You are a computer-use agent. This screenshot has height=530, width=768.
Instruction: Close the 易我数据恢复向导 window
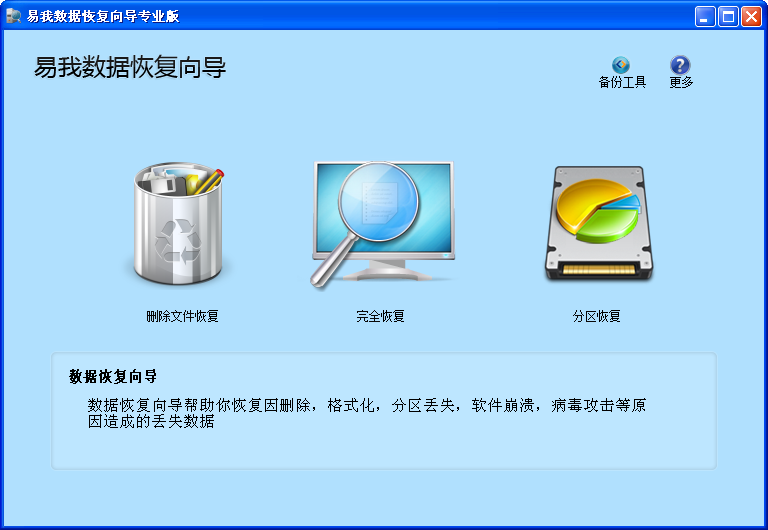pyautogui.click(x=751, y=17)
